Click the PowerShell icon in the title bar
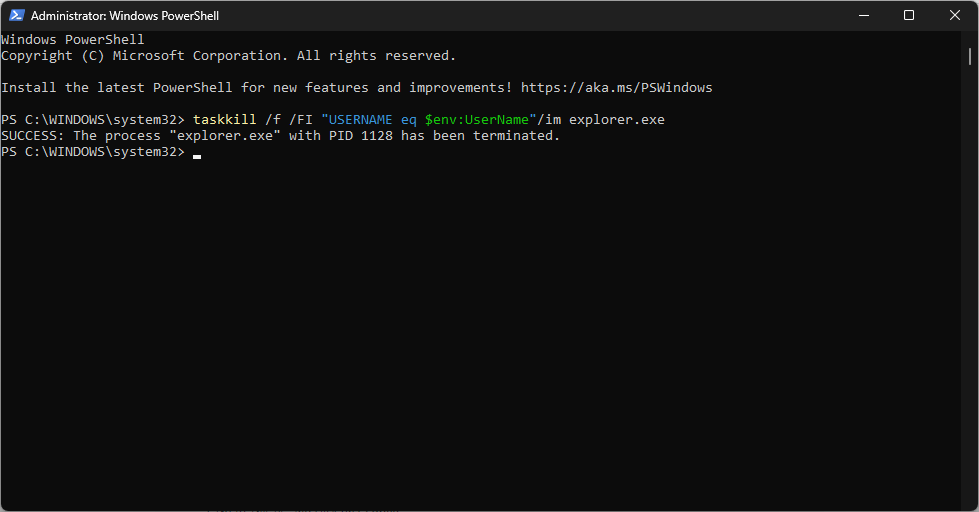This screenshot has width=979, height=512. tap(15, 16)
